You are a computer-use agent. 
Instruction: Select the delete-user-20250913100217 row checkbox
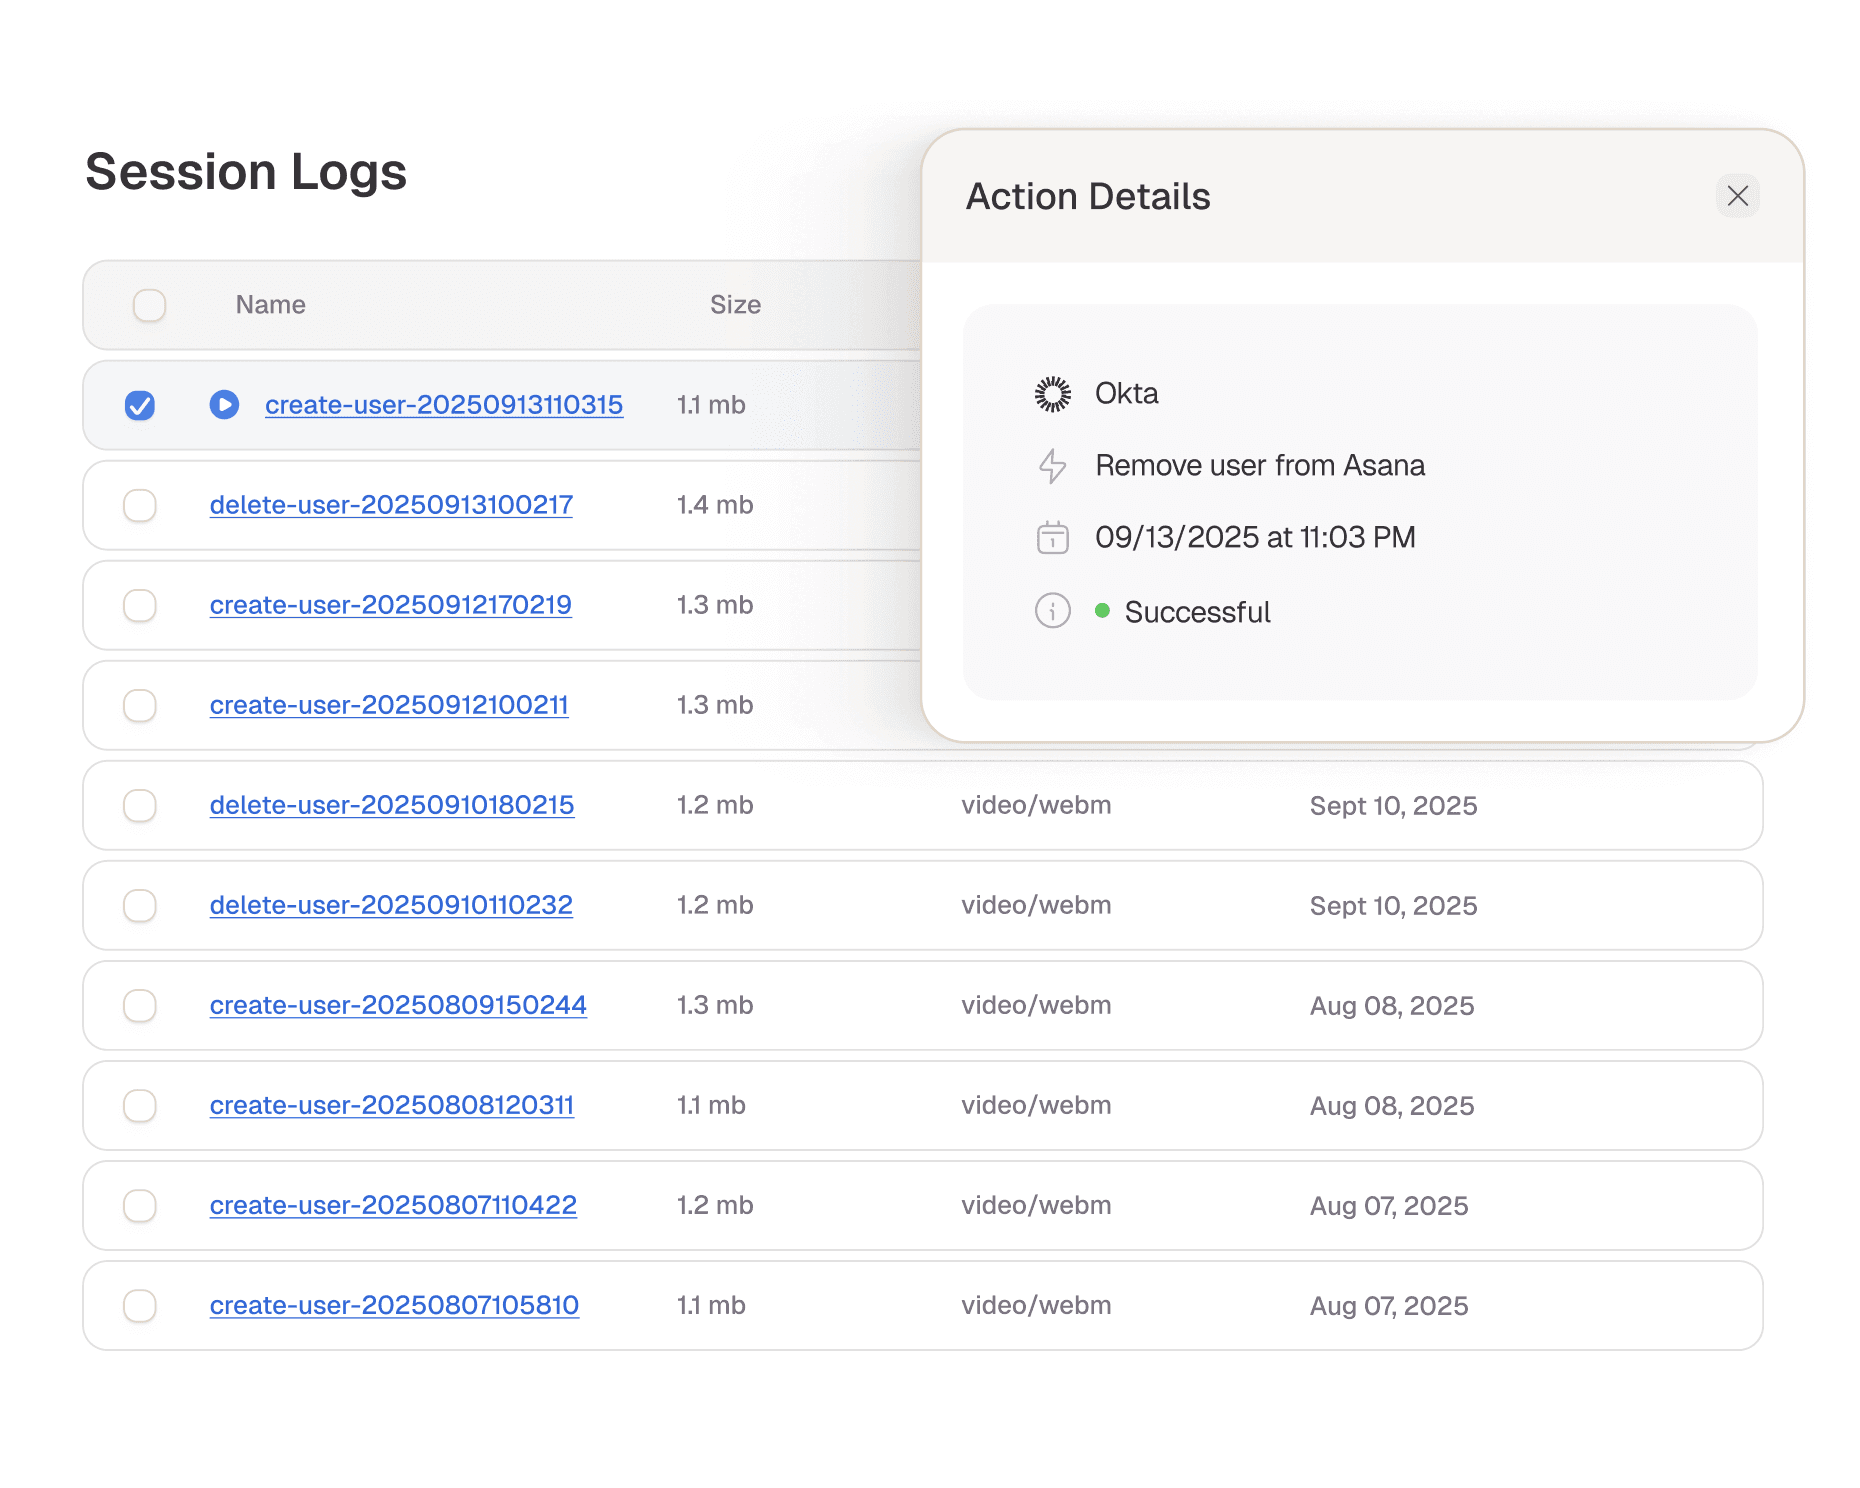click(x=140, y=505)
